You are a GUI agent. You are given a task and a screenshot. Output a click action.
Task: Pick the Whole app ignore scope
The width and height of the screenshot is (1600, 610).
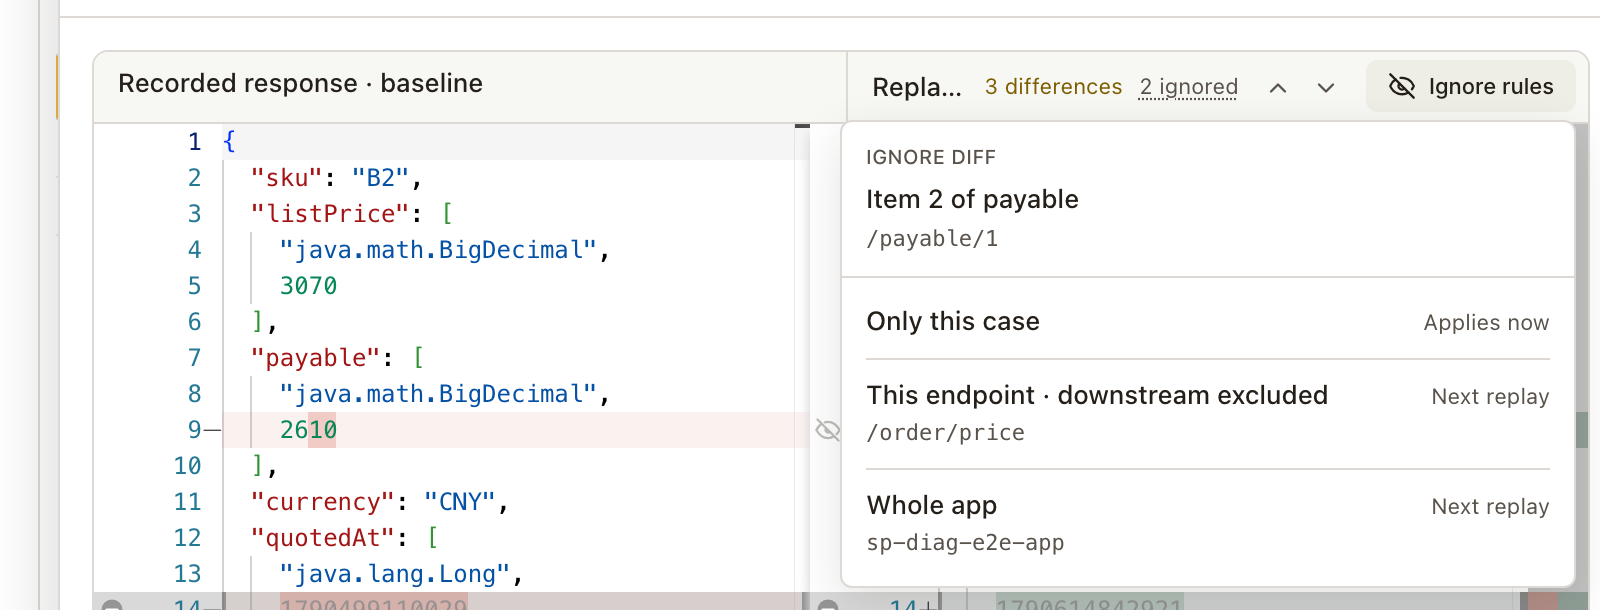click(x=1208, y=524)
